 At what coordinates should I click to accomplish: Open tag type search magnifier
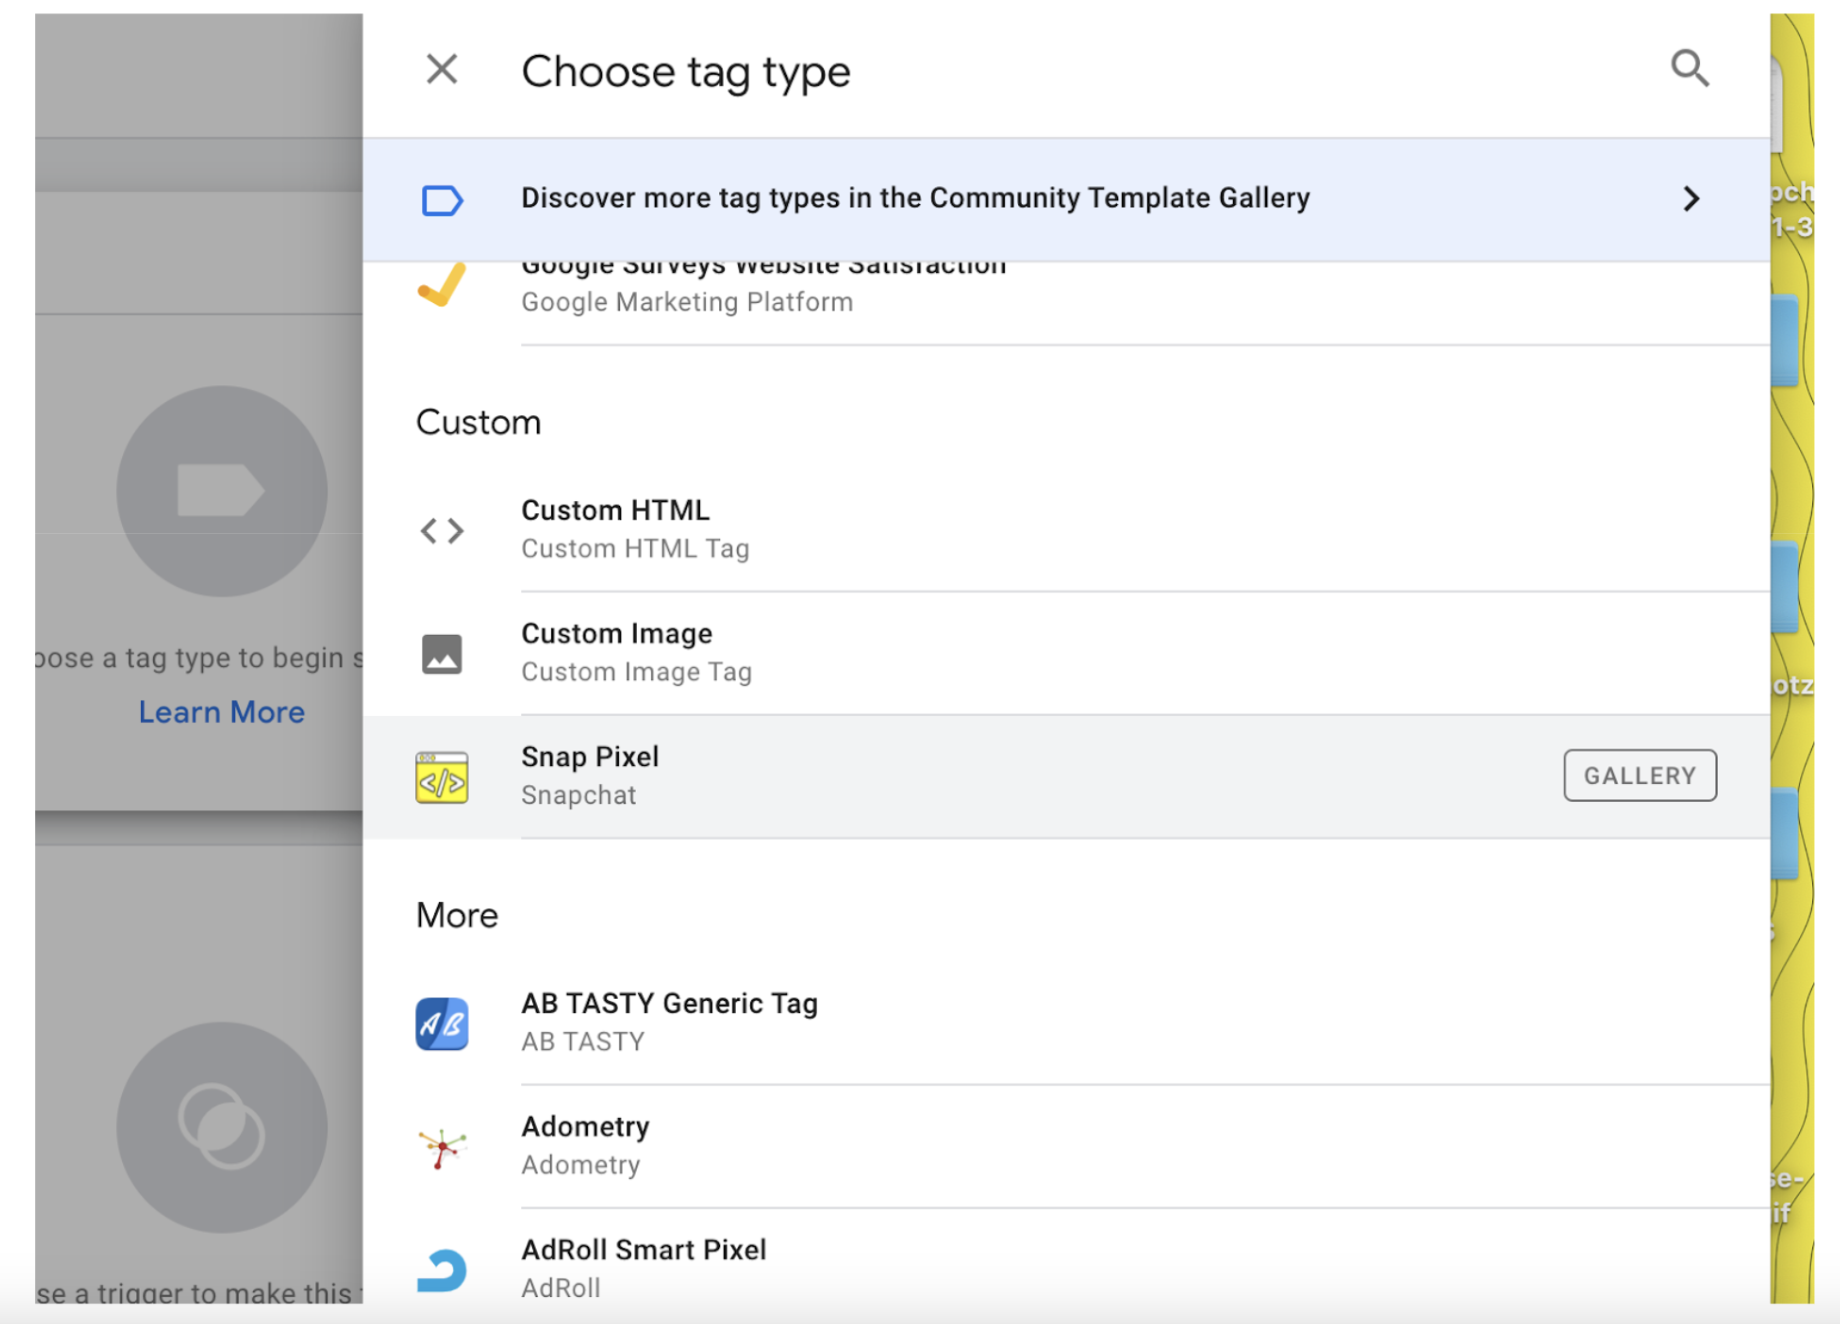[x=1690, y=69]
